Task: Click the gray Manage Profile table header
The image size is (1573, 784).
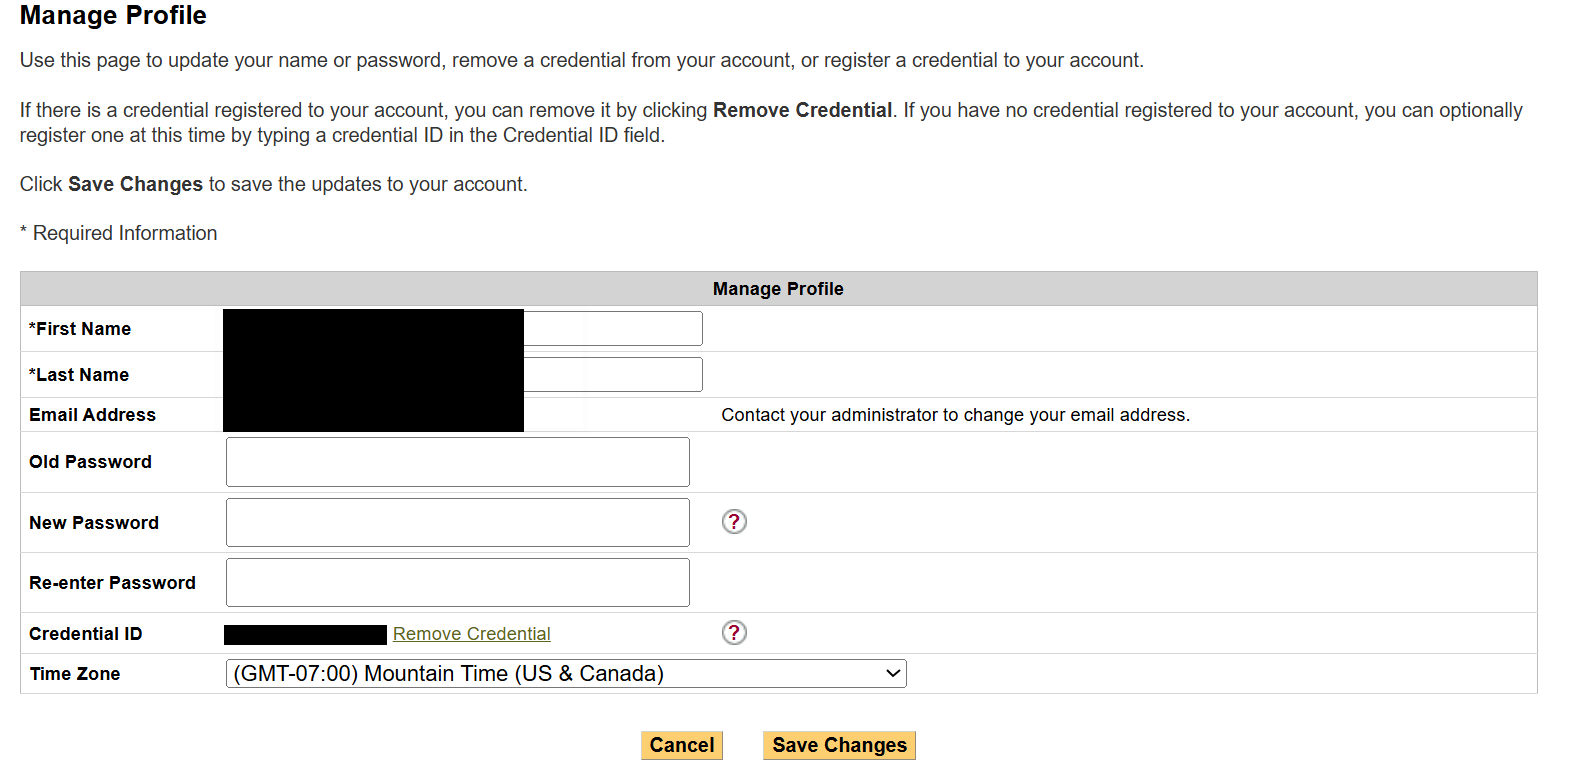Action: point(778,289)
